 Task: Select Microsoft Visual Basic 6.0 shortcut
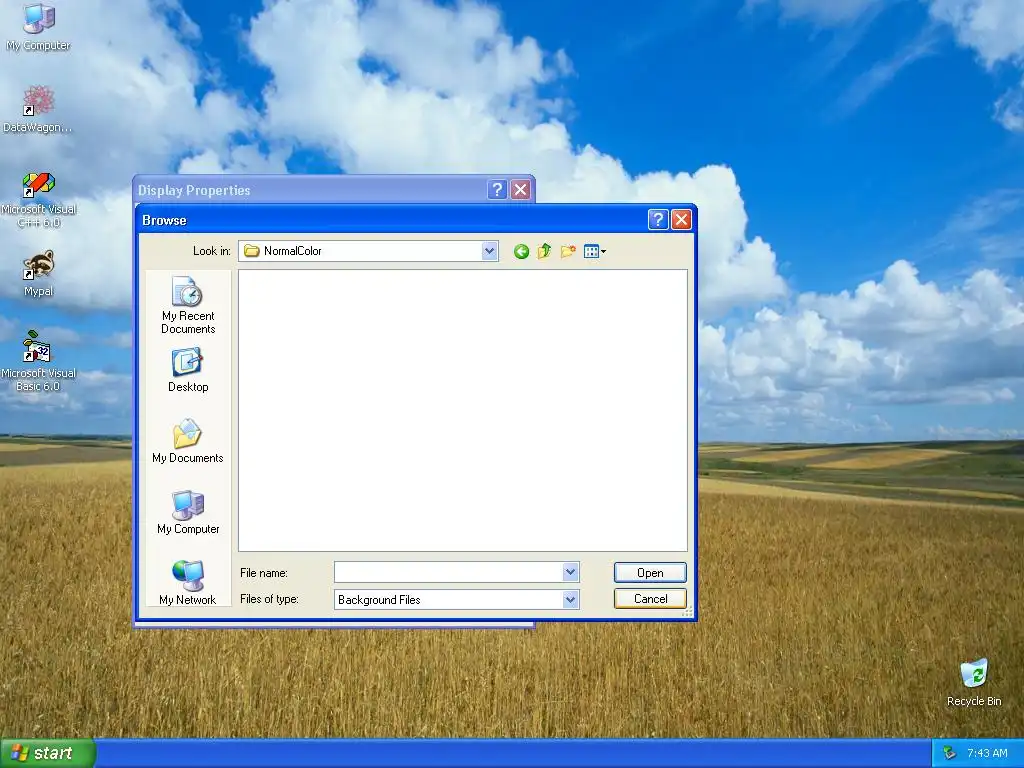pyautogui.click(x=39, y=362)
